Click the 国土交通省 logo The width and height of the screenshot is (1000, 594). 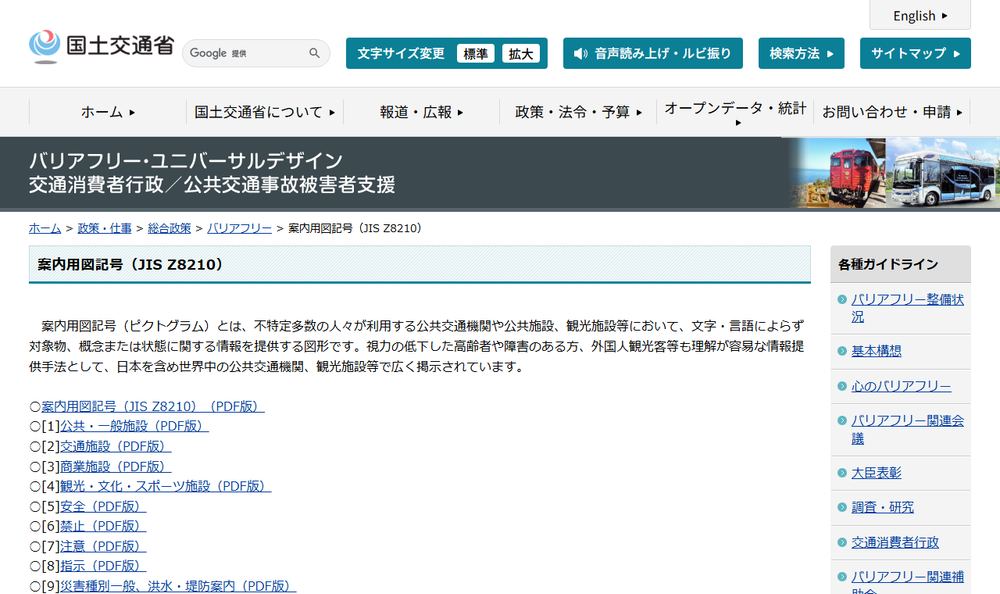click(x=101, y=46)
